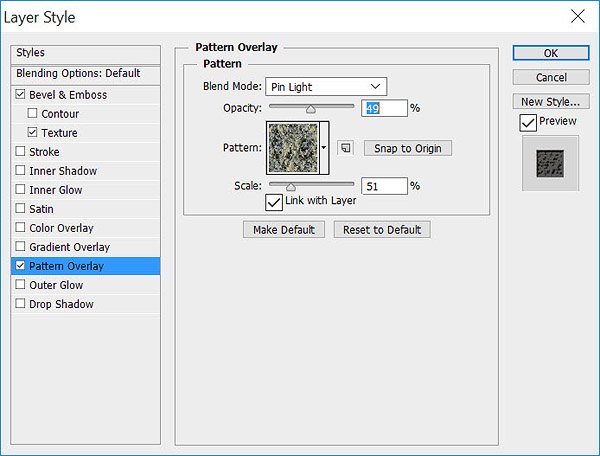The width and height of the screenshot is (600, 456).
Task: Enable the Contour checkbox
Action: tap(33, 113)
